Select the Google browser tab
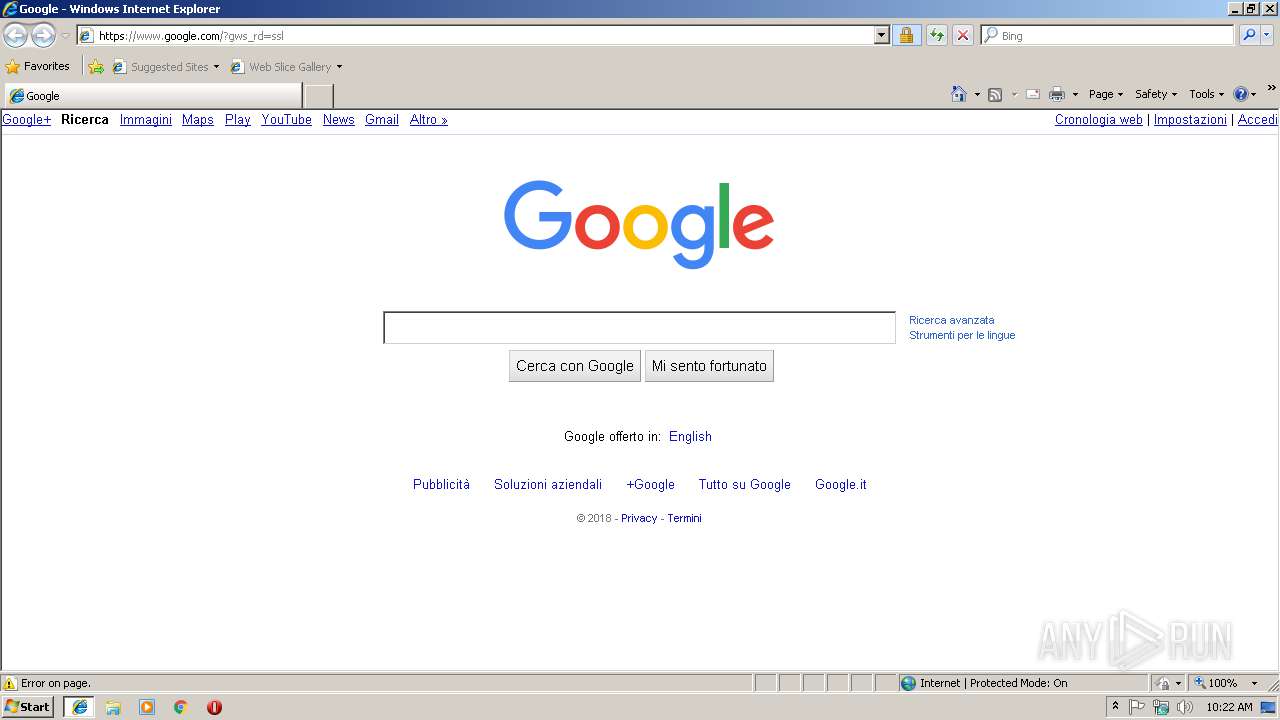Image resolution: width=1280 pixels, height=720 pixels. tap(153, 96)
